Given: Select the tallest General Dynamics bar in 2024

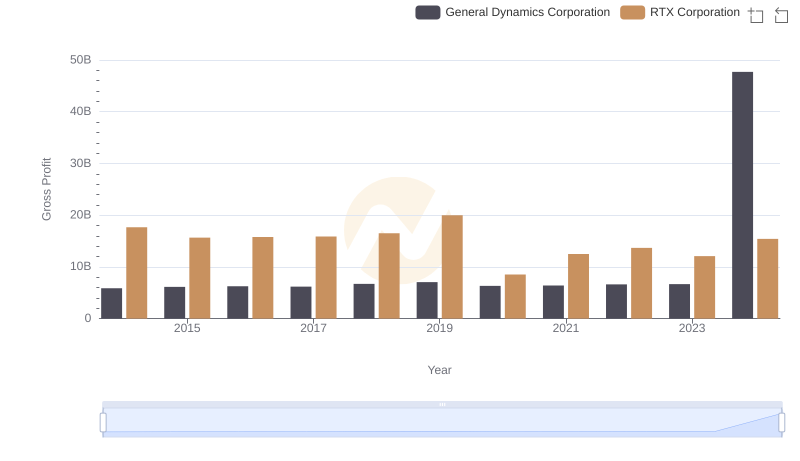Looking at the screenshot, I should click(742, 195).
